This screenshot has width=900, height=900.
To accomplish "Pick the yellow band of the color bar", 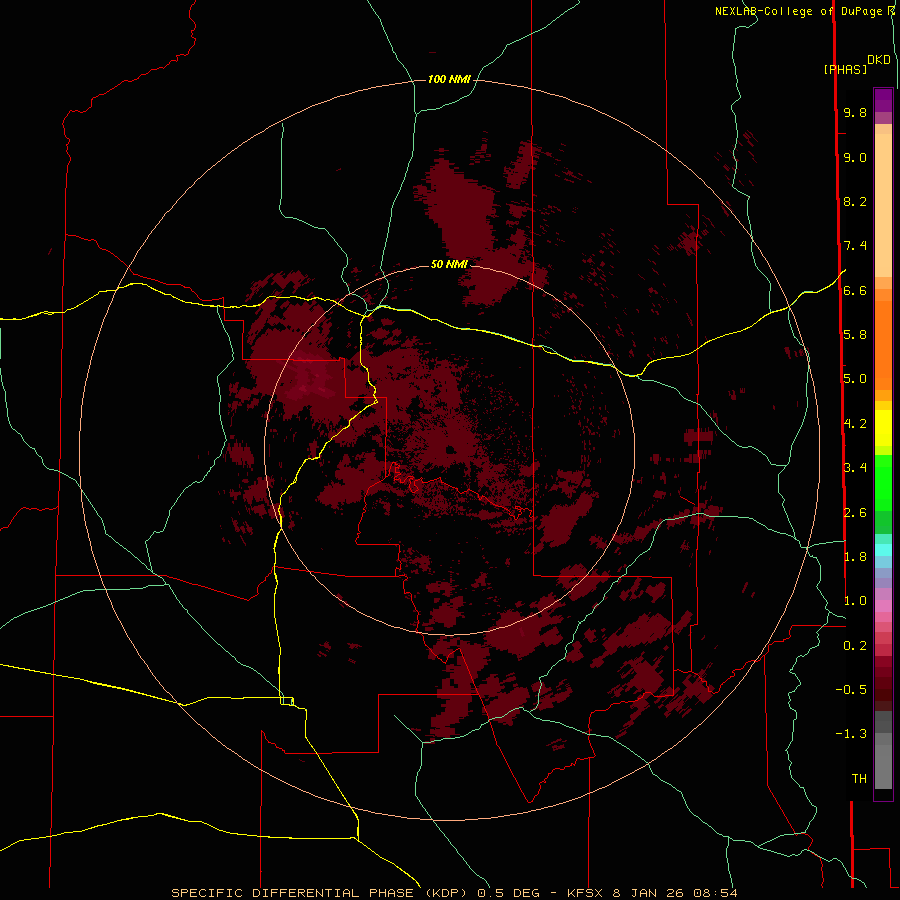I will (883, 428).
